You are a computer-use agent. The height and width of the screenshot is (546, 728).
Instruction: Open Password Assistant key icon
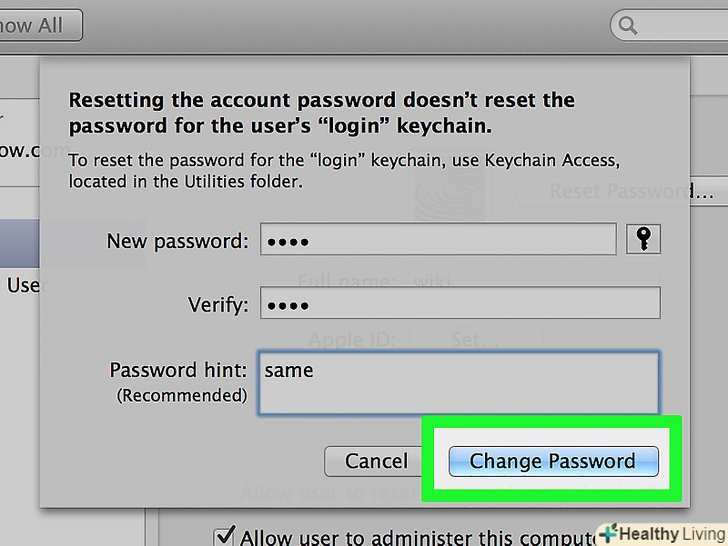coord(643,239)
